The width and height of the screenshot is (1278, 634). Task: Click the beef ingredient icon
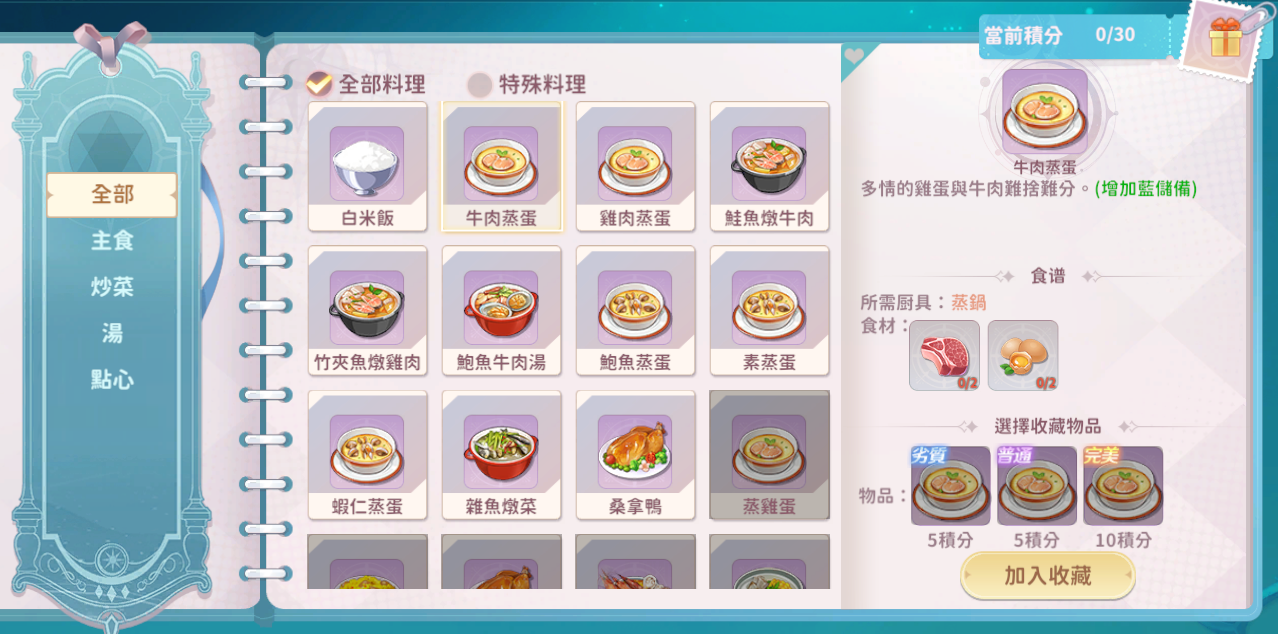[944, 355]
